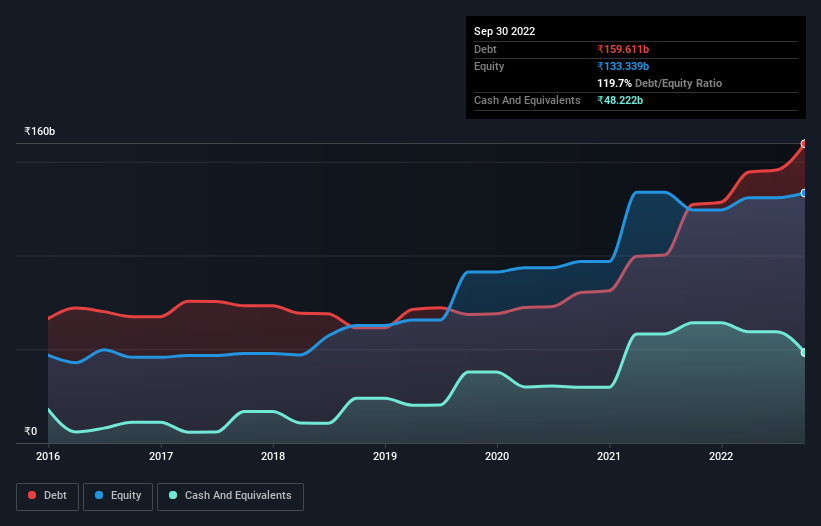Click the red Debt data point marker
Viewport: 821px width, 526px height.
click(804, 144)
